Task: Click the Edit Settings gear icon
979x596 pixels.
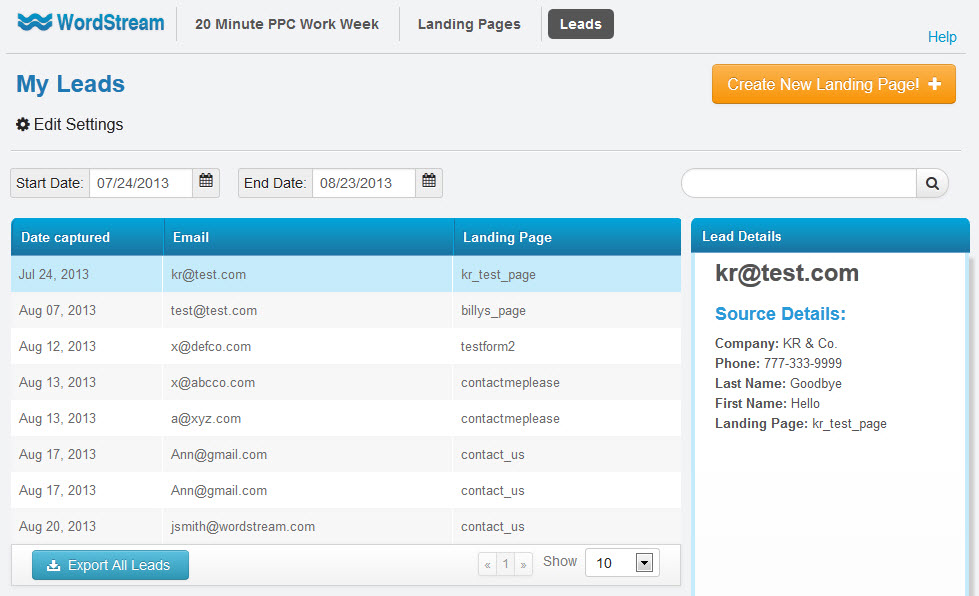Action: pos(23,124)
